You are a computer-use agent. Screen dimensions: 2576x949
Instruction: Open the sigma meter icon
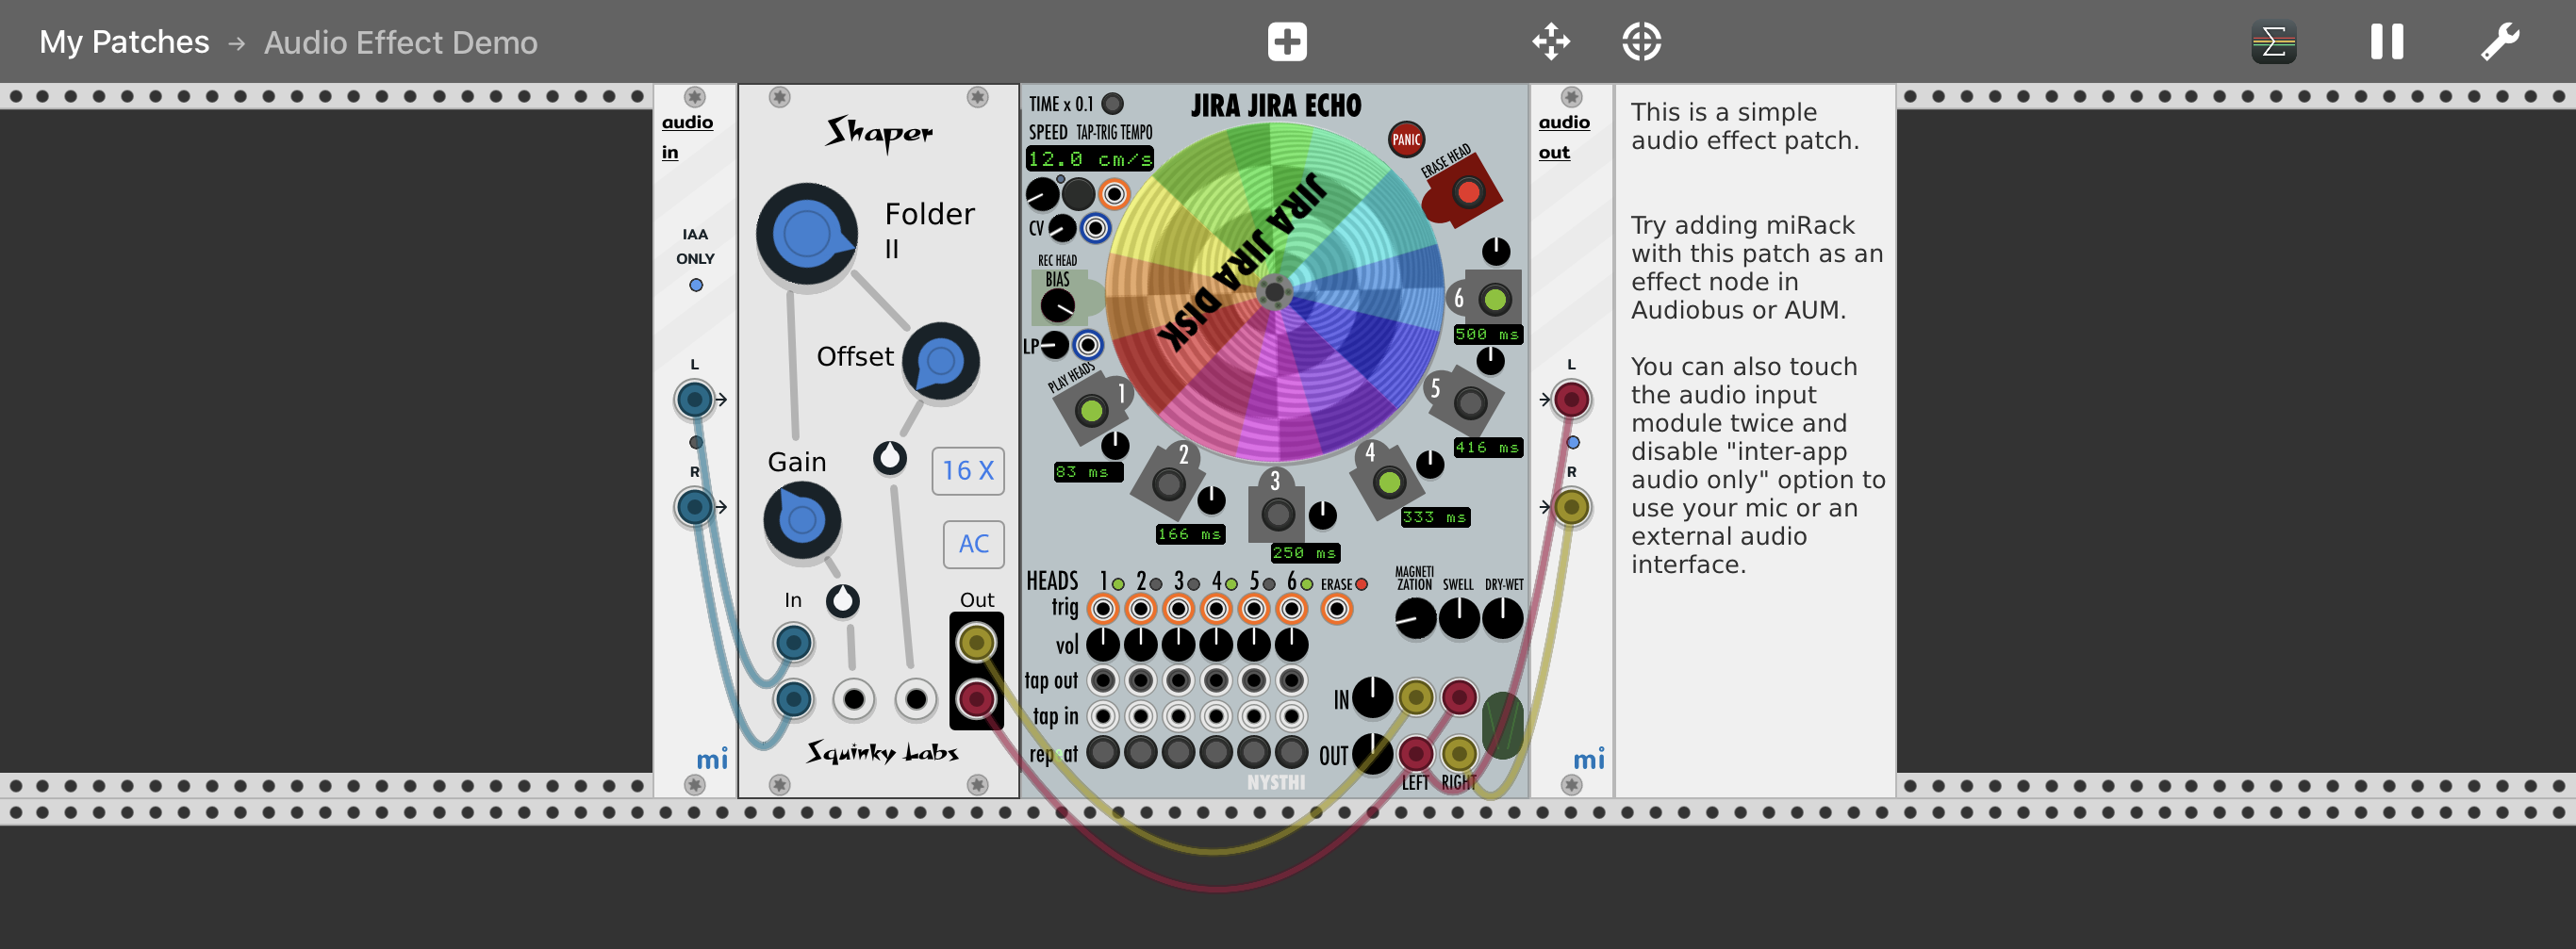(x=2273, y=42)
